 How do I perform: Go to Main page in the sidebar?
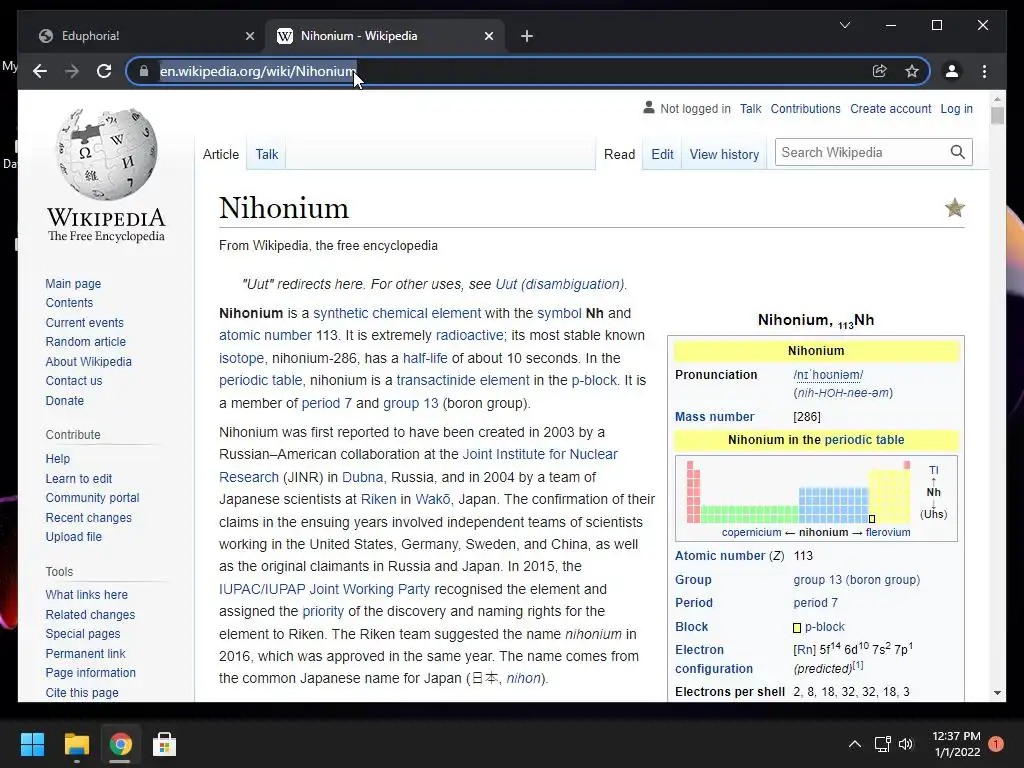[x=73, y=283]
